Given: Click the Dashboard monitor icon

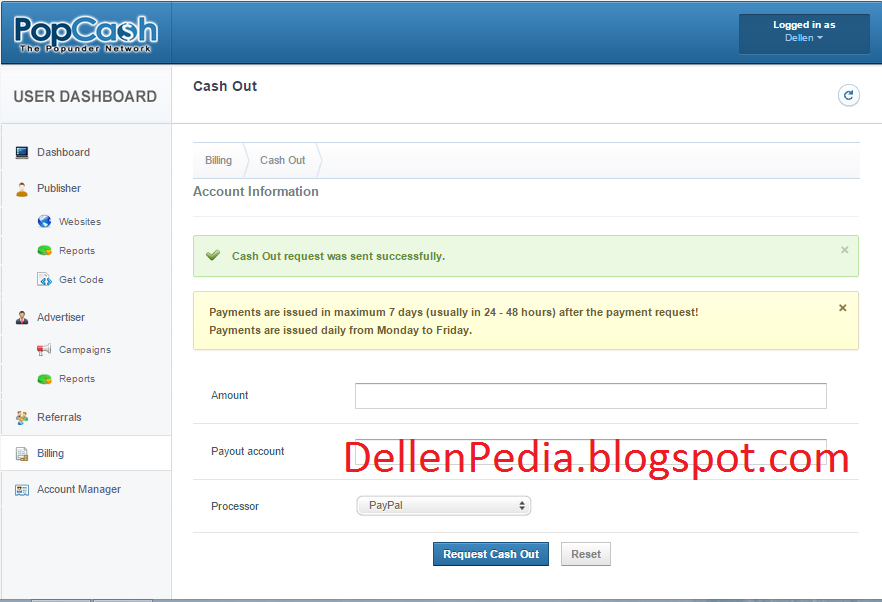Looking at the screenshot, I should (x=22, y=152).
